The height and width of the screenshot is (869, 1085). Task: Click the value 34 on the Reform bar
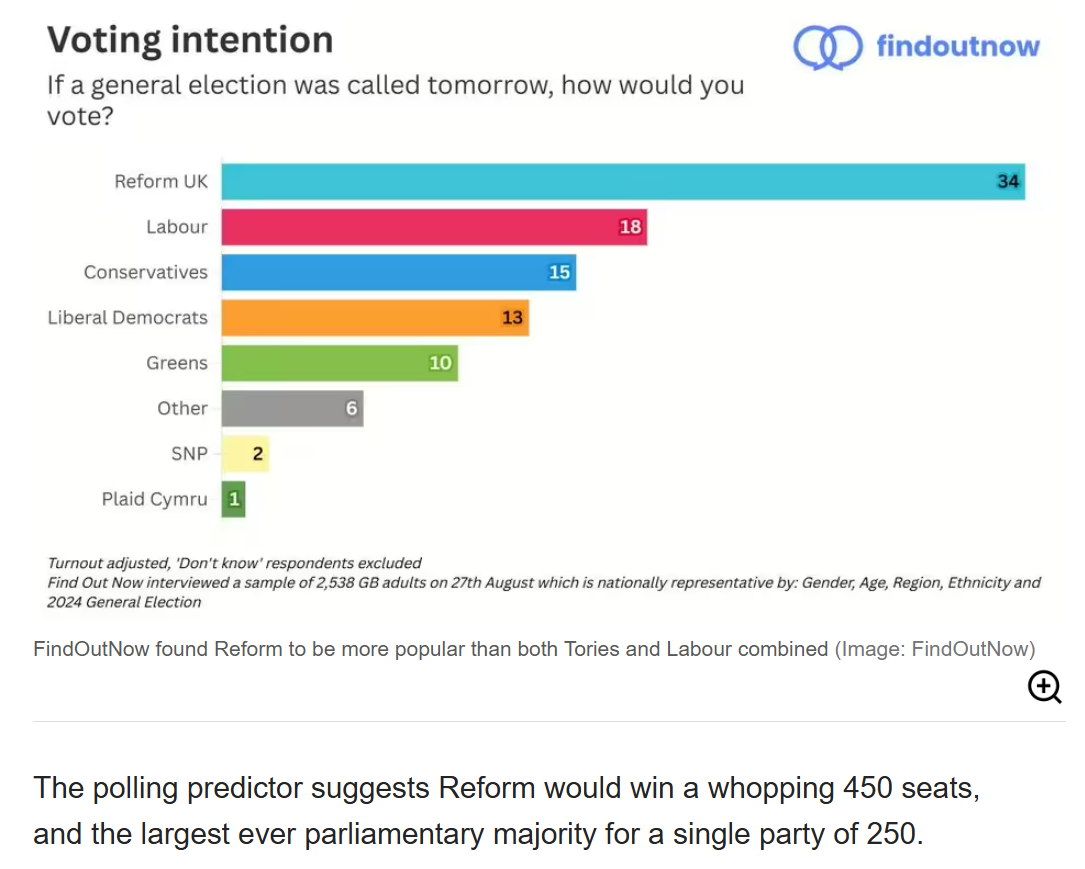coord(1007,181)
